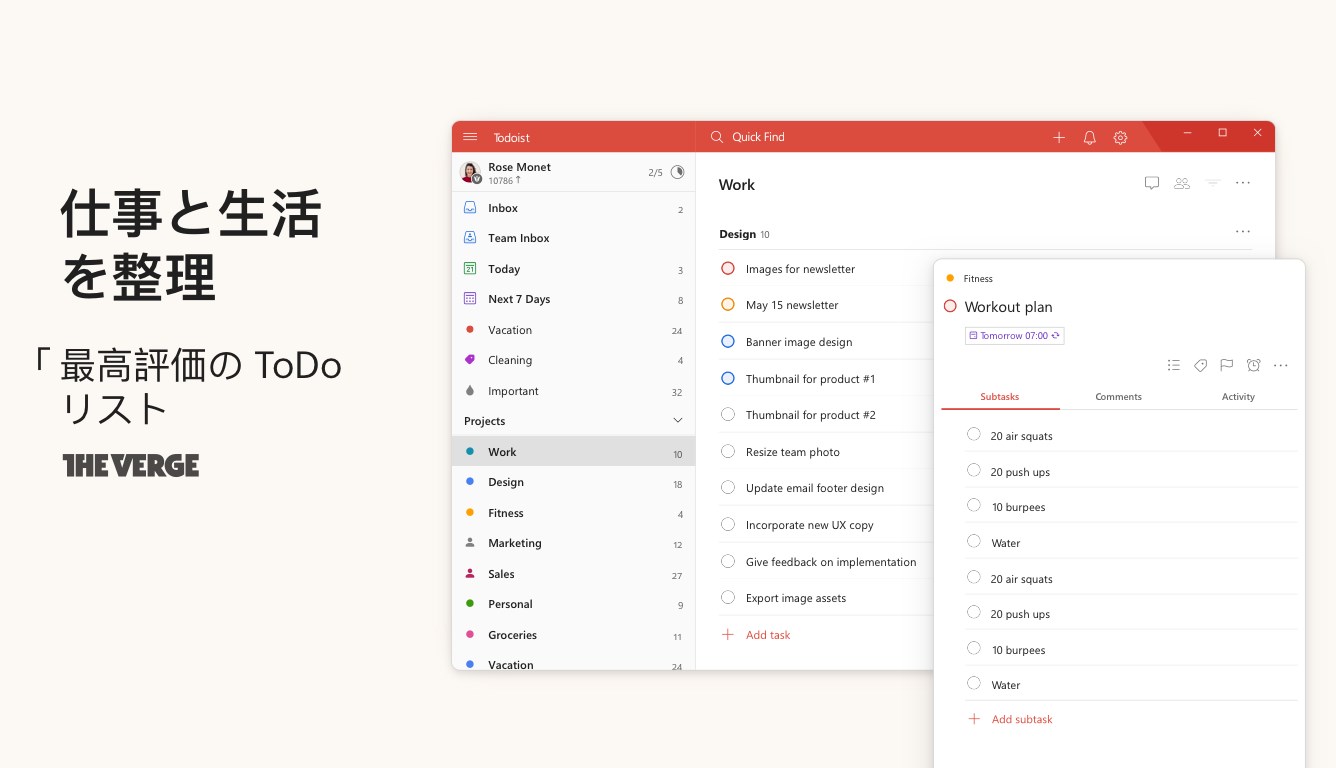This screenshot has height=768, width=1336.
Task: Complete task Update email footer design
Action: coord(728,487)
